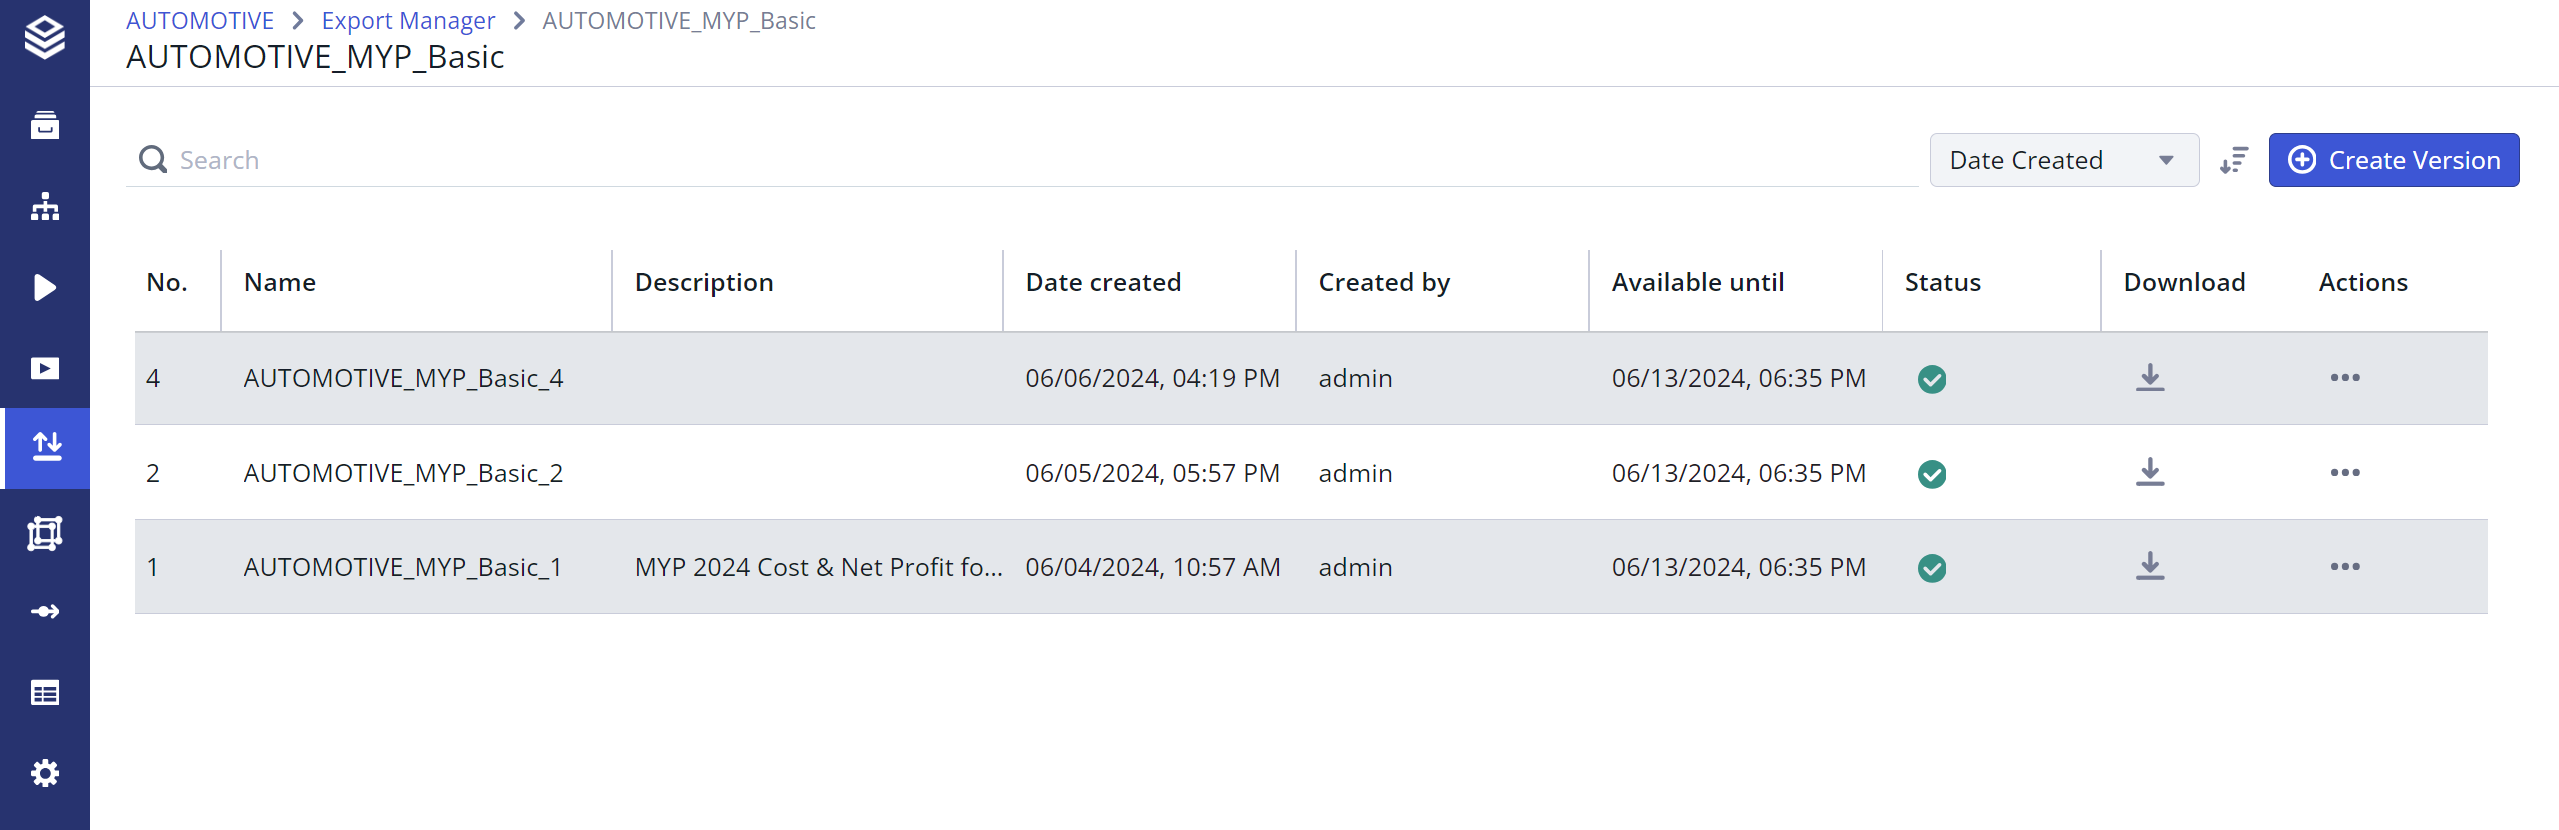
Task: Expand the Date Created sort dropdown
Action: (2063, 161)
